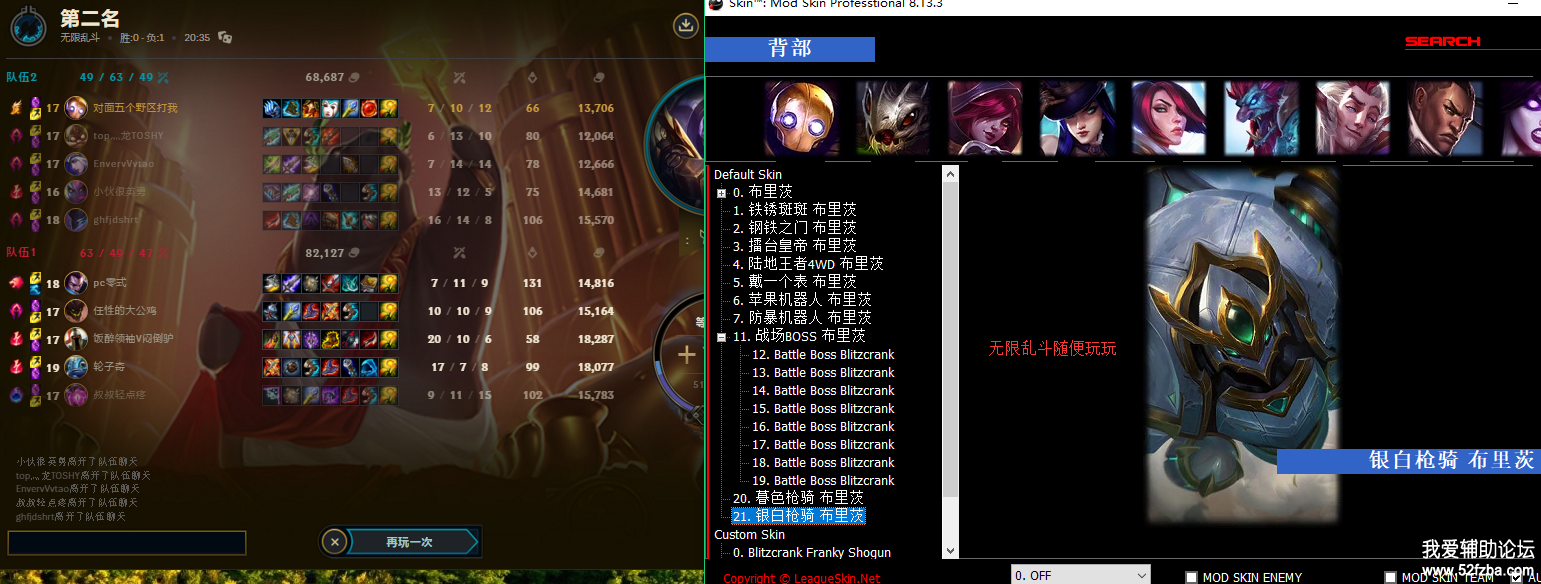The width and height of the screenshot is (1541, 584).
Task: Click the skin list scrollbar up arrow
Action: point(950,173)
